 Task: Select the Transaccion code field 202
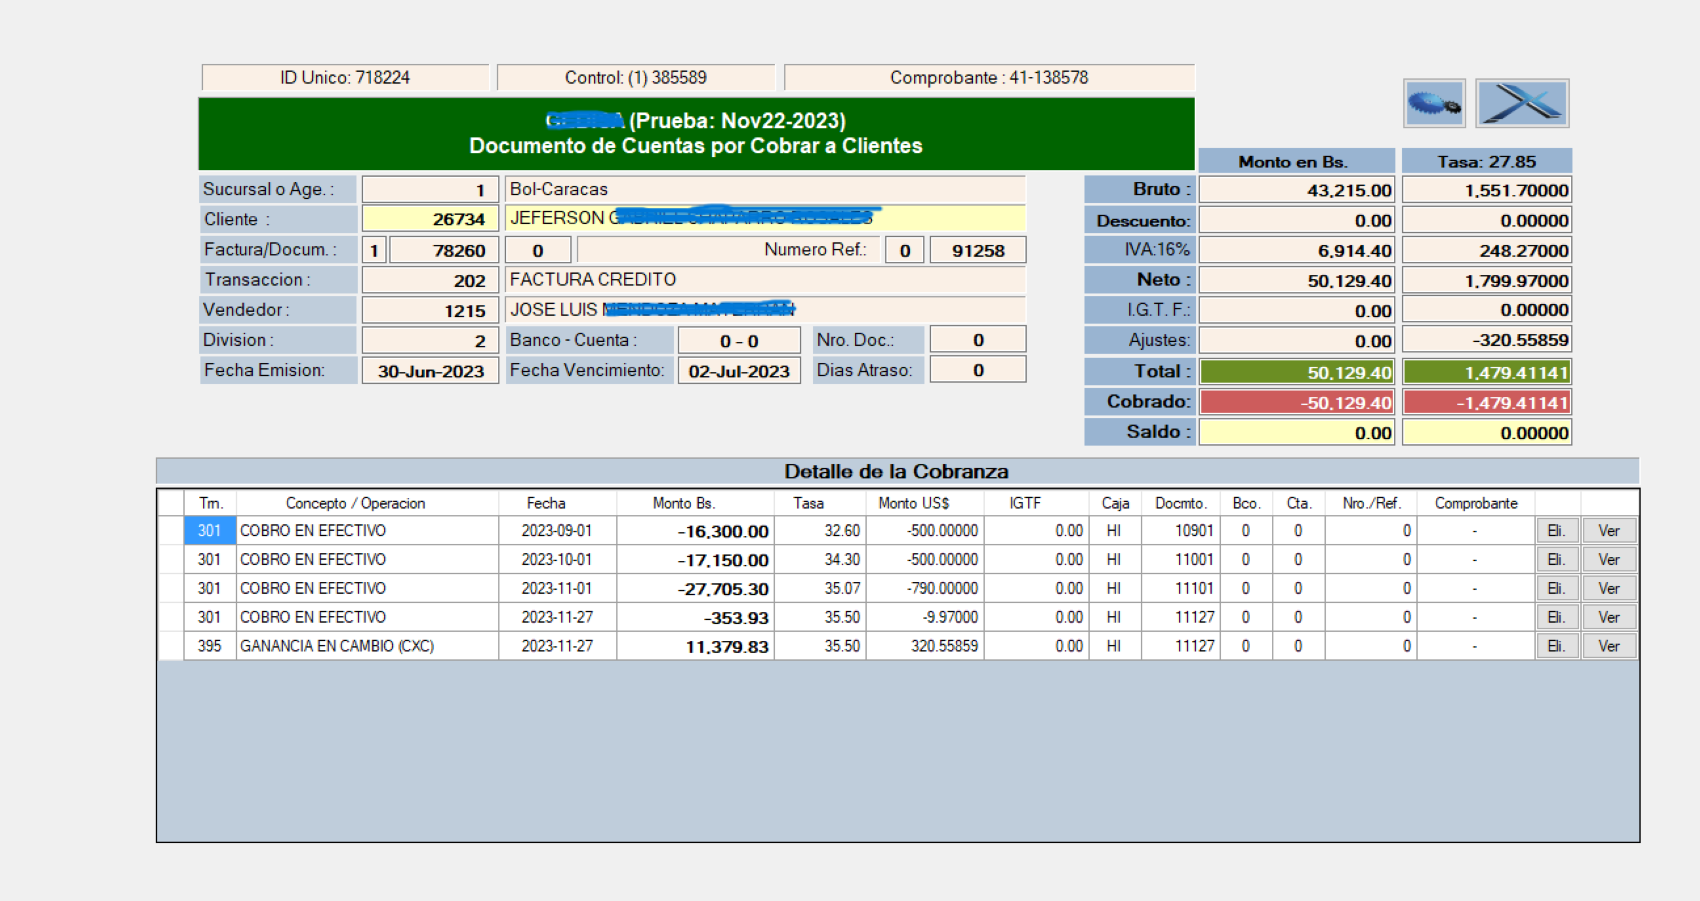tap(430, 281)
